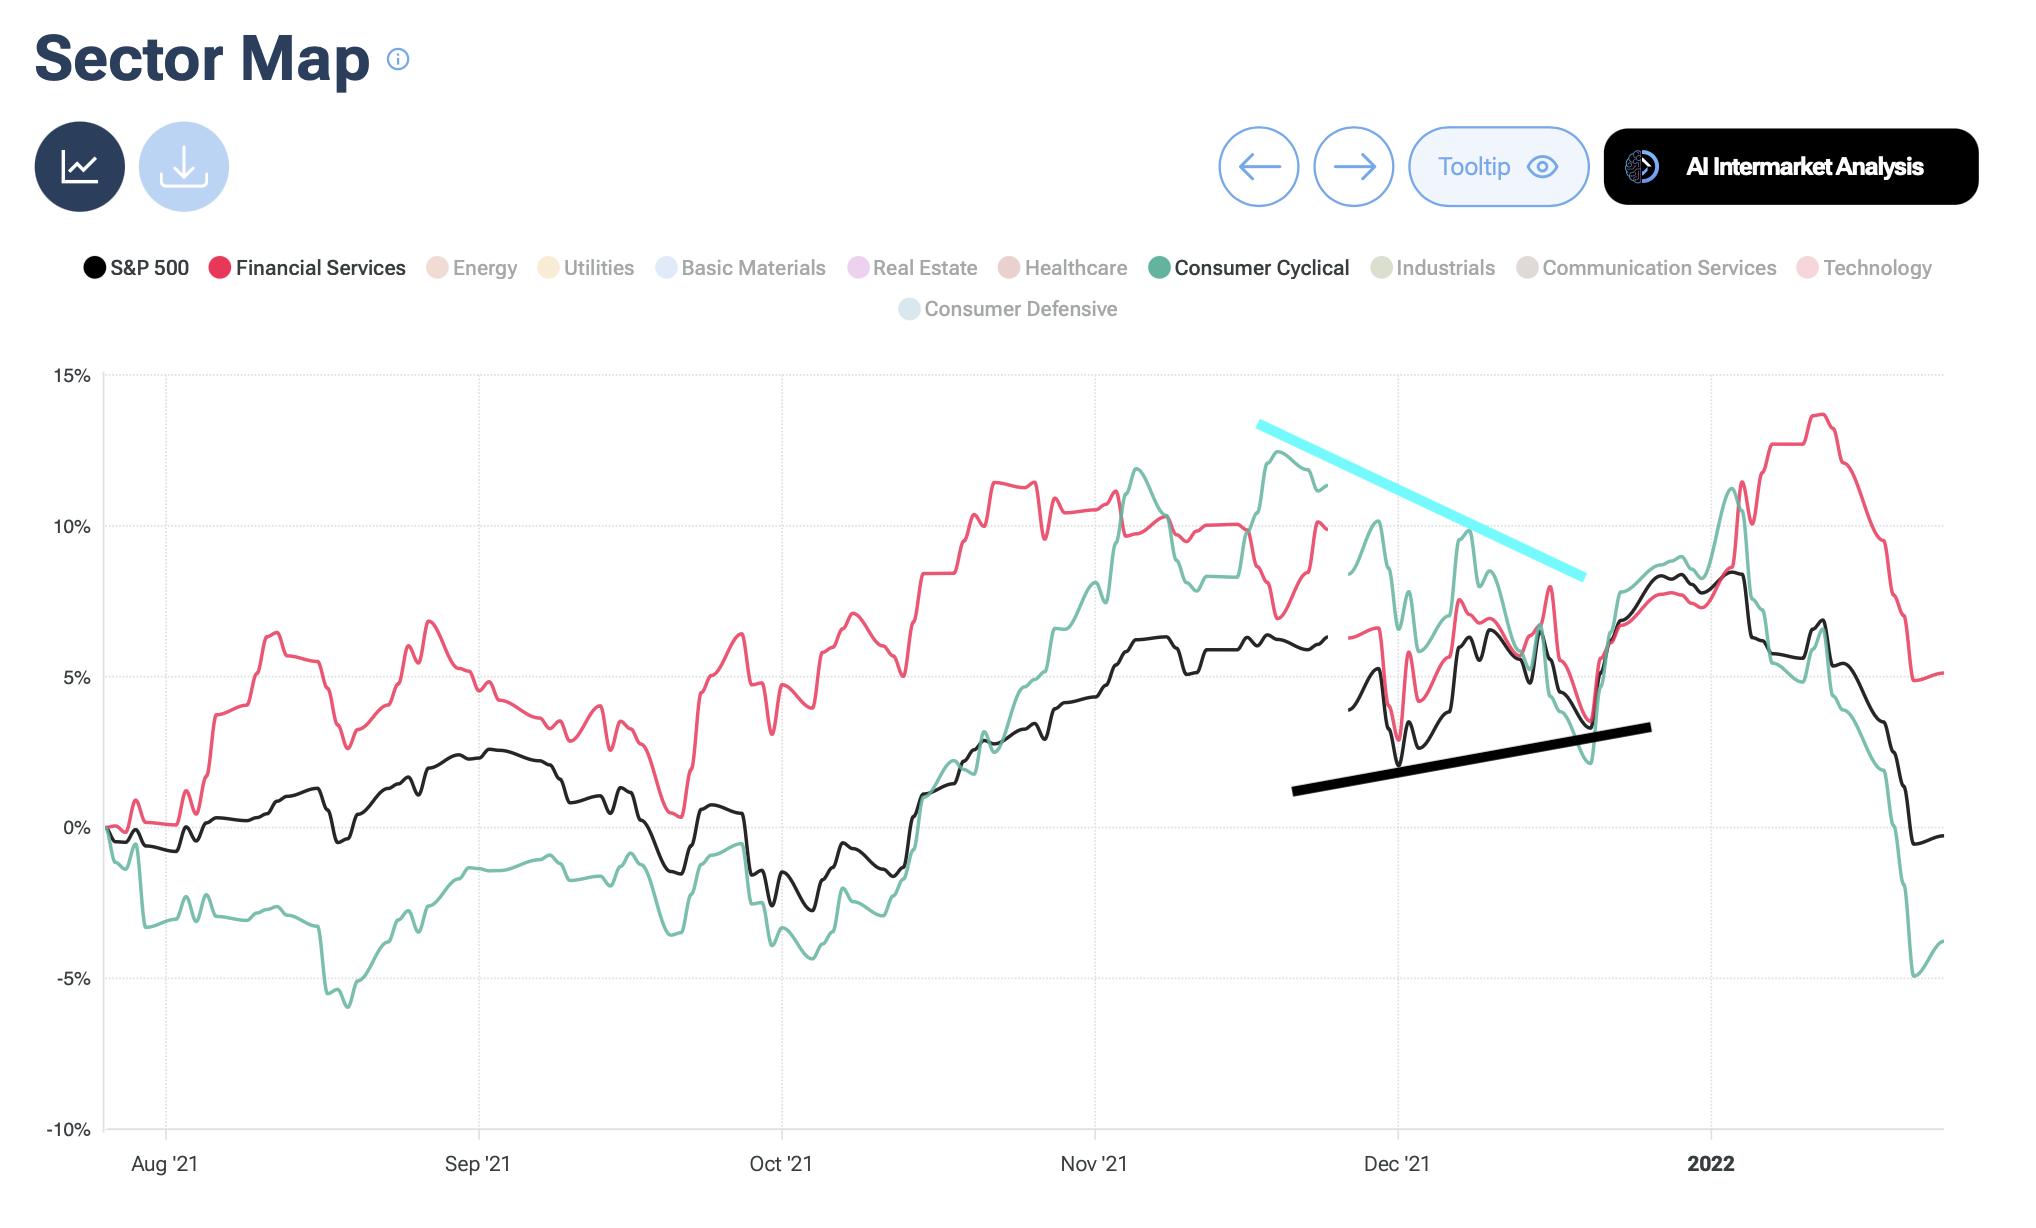Click the 2022 label on time axis
The width and height of the screenshot is (2036, 1228).
click(1710, 1164)
